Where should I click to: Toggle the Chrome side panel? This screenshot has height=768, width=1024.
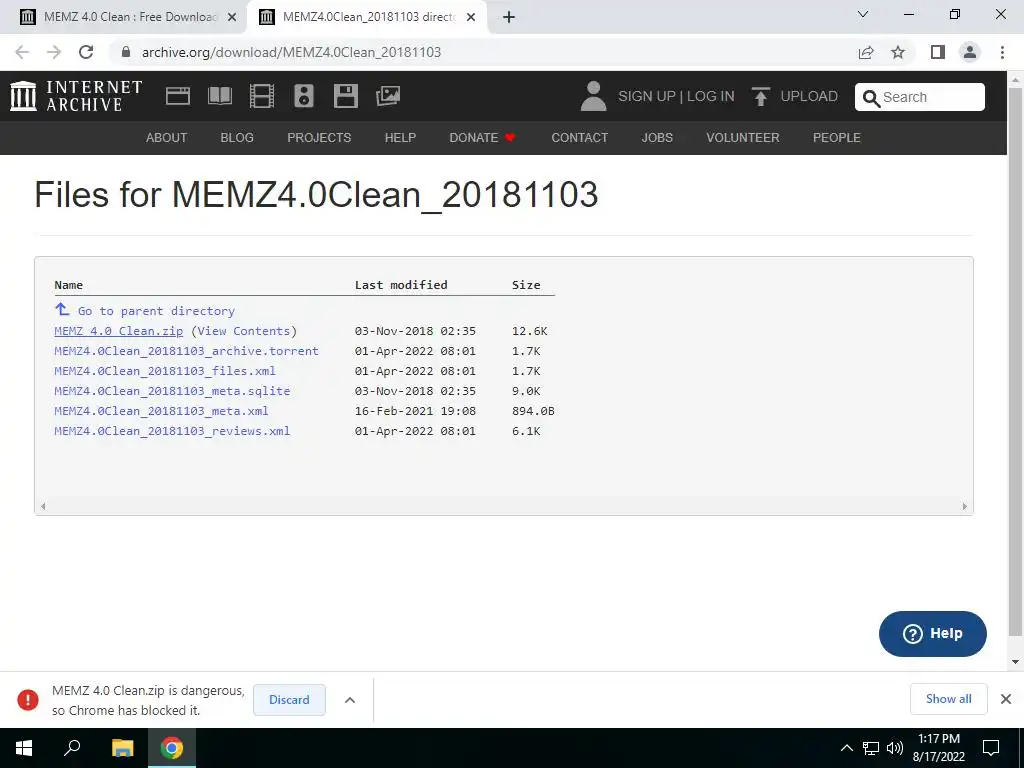pyautogui.click(x=938, y=52)
